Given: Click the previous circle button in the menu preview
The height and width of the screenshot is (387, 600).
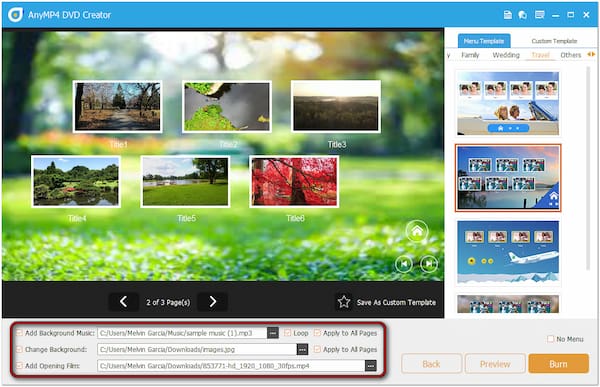Looking at the screenshot, I should pyautogui.click(x=404, y=264).
